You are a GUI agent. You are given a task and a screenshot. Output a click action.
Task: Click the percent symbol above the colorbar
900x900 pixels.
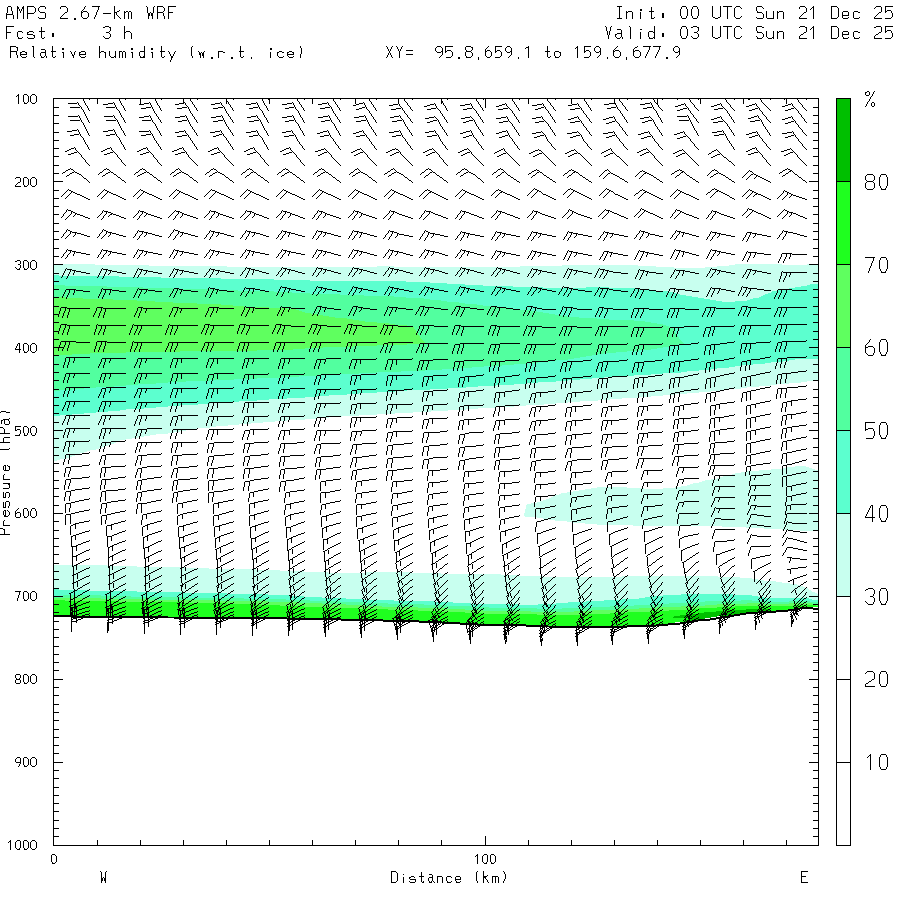pos(869,100)
